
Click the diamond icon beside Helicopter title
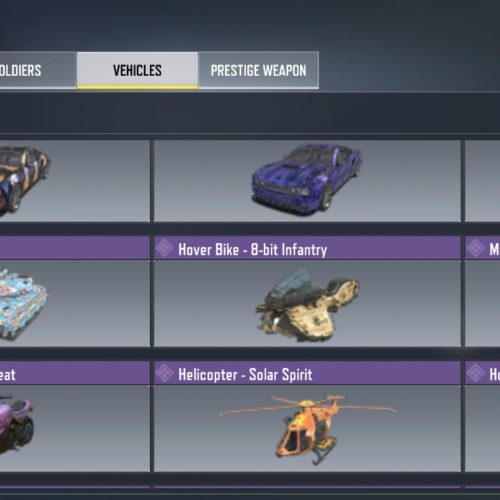pyautogui.click(x=165, y=373)
